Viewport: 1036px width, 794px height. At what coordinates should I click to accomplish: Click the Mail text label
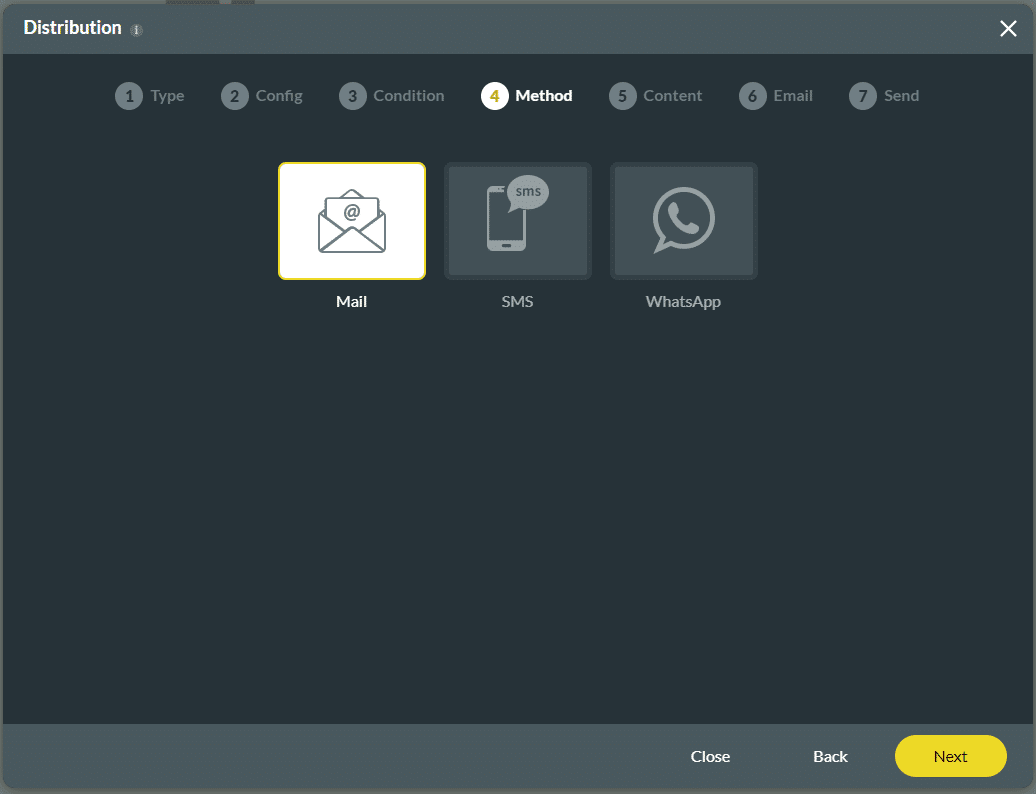coord(351,301)
